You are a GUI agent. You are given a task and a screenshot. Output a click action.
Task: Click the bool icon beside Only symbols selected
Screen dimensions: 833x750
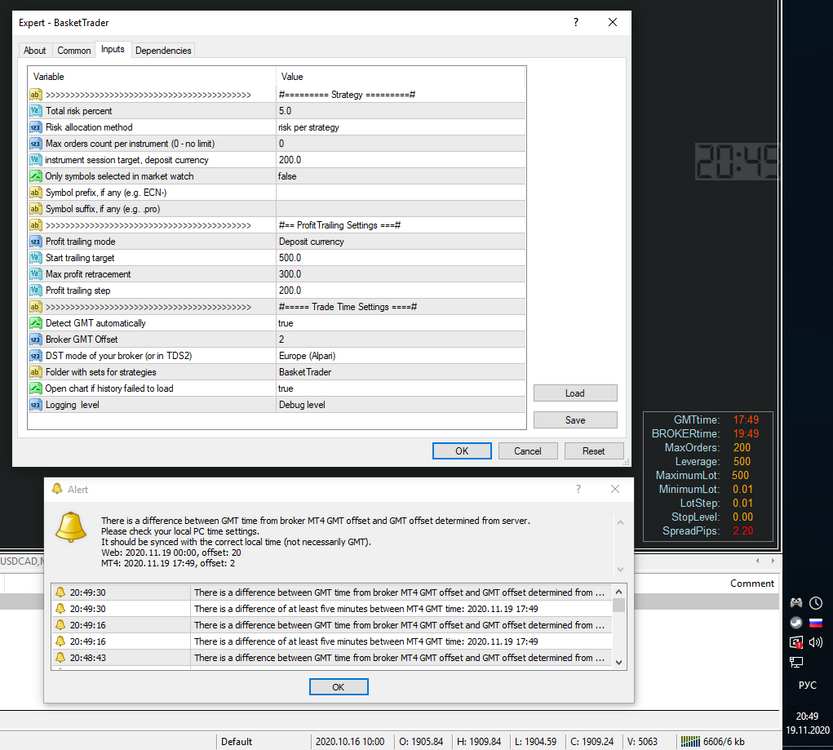pyautogui.click(x=35, y=176)
